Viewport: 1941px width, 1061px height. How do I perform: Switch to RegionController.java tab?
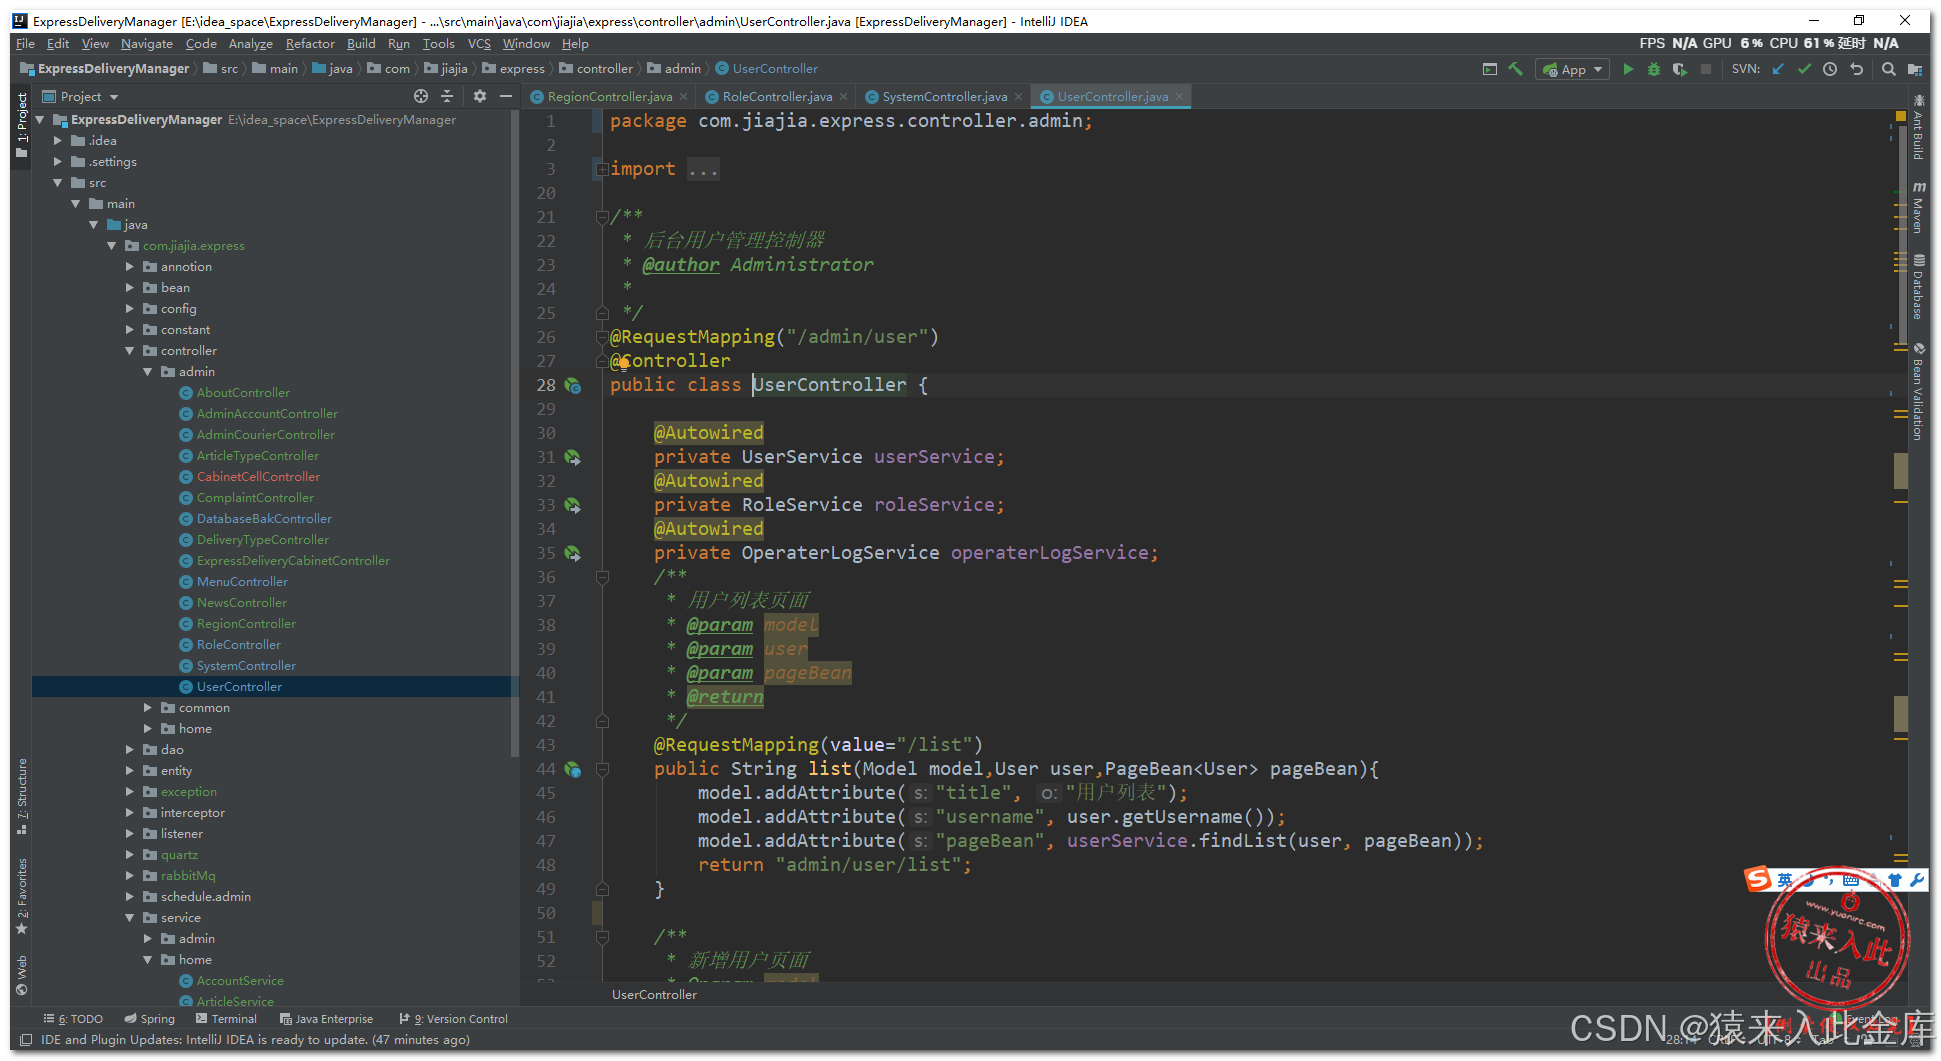click(609, 97)
